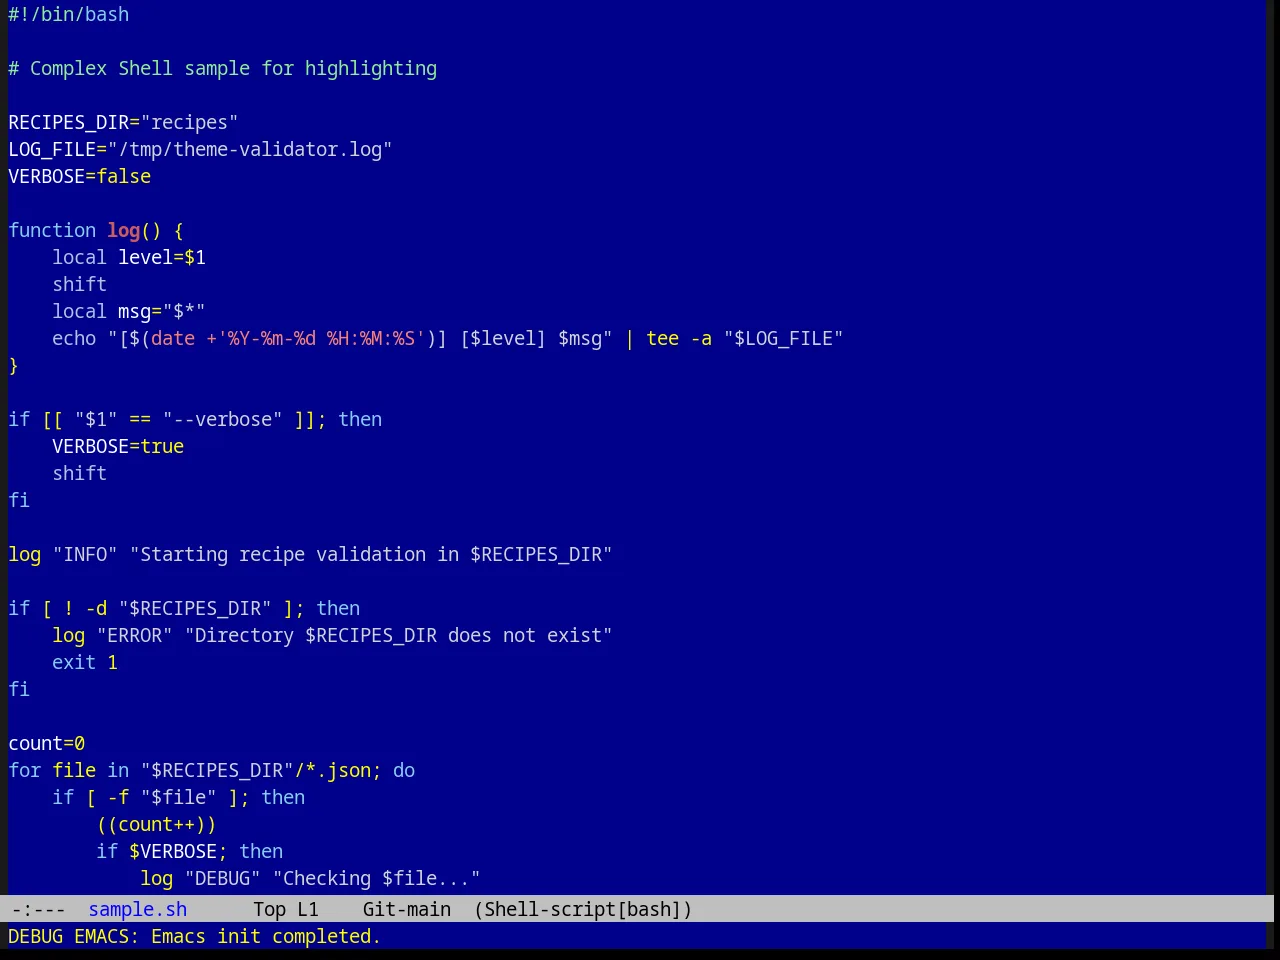Click the VERBOSE=false assignment
Viewport: 1280px width, 960px height.
coord(80,176)
